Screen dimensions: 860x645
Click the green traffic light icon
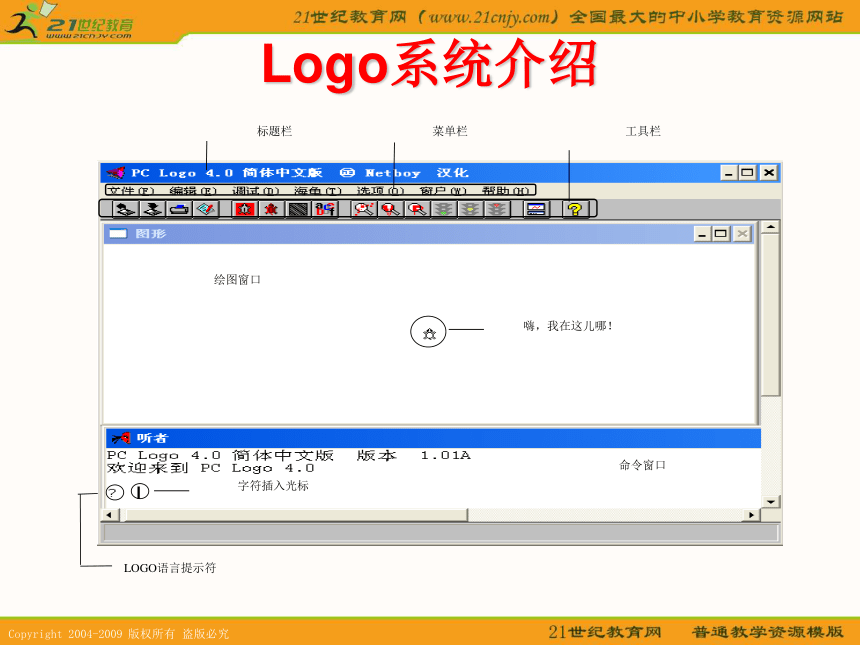[444, 209]
